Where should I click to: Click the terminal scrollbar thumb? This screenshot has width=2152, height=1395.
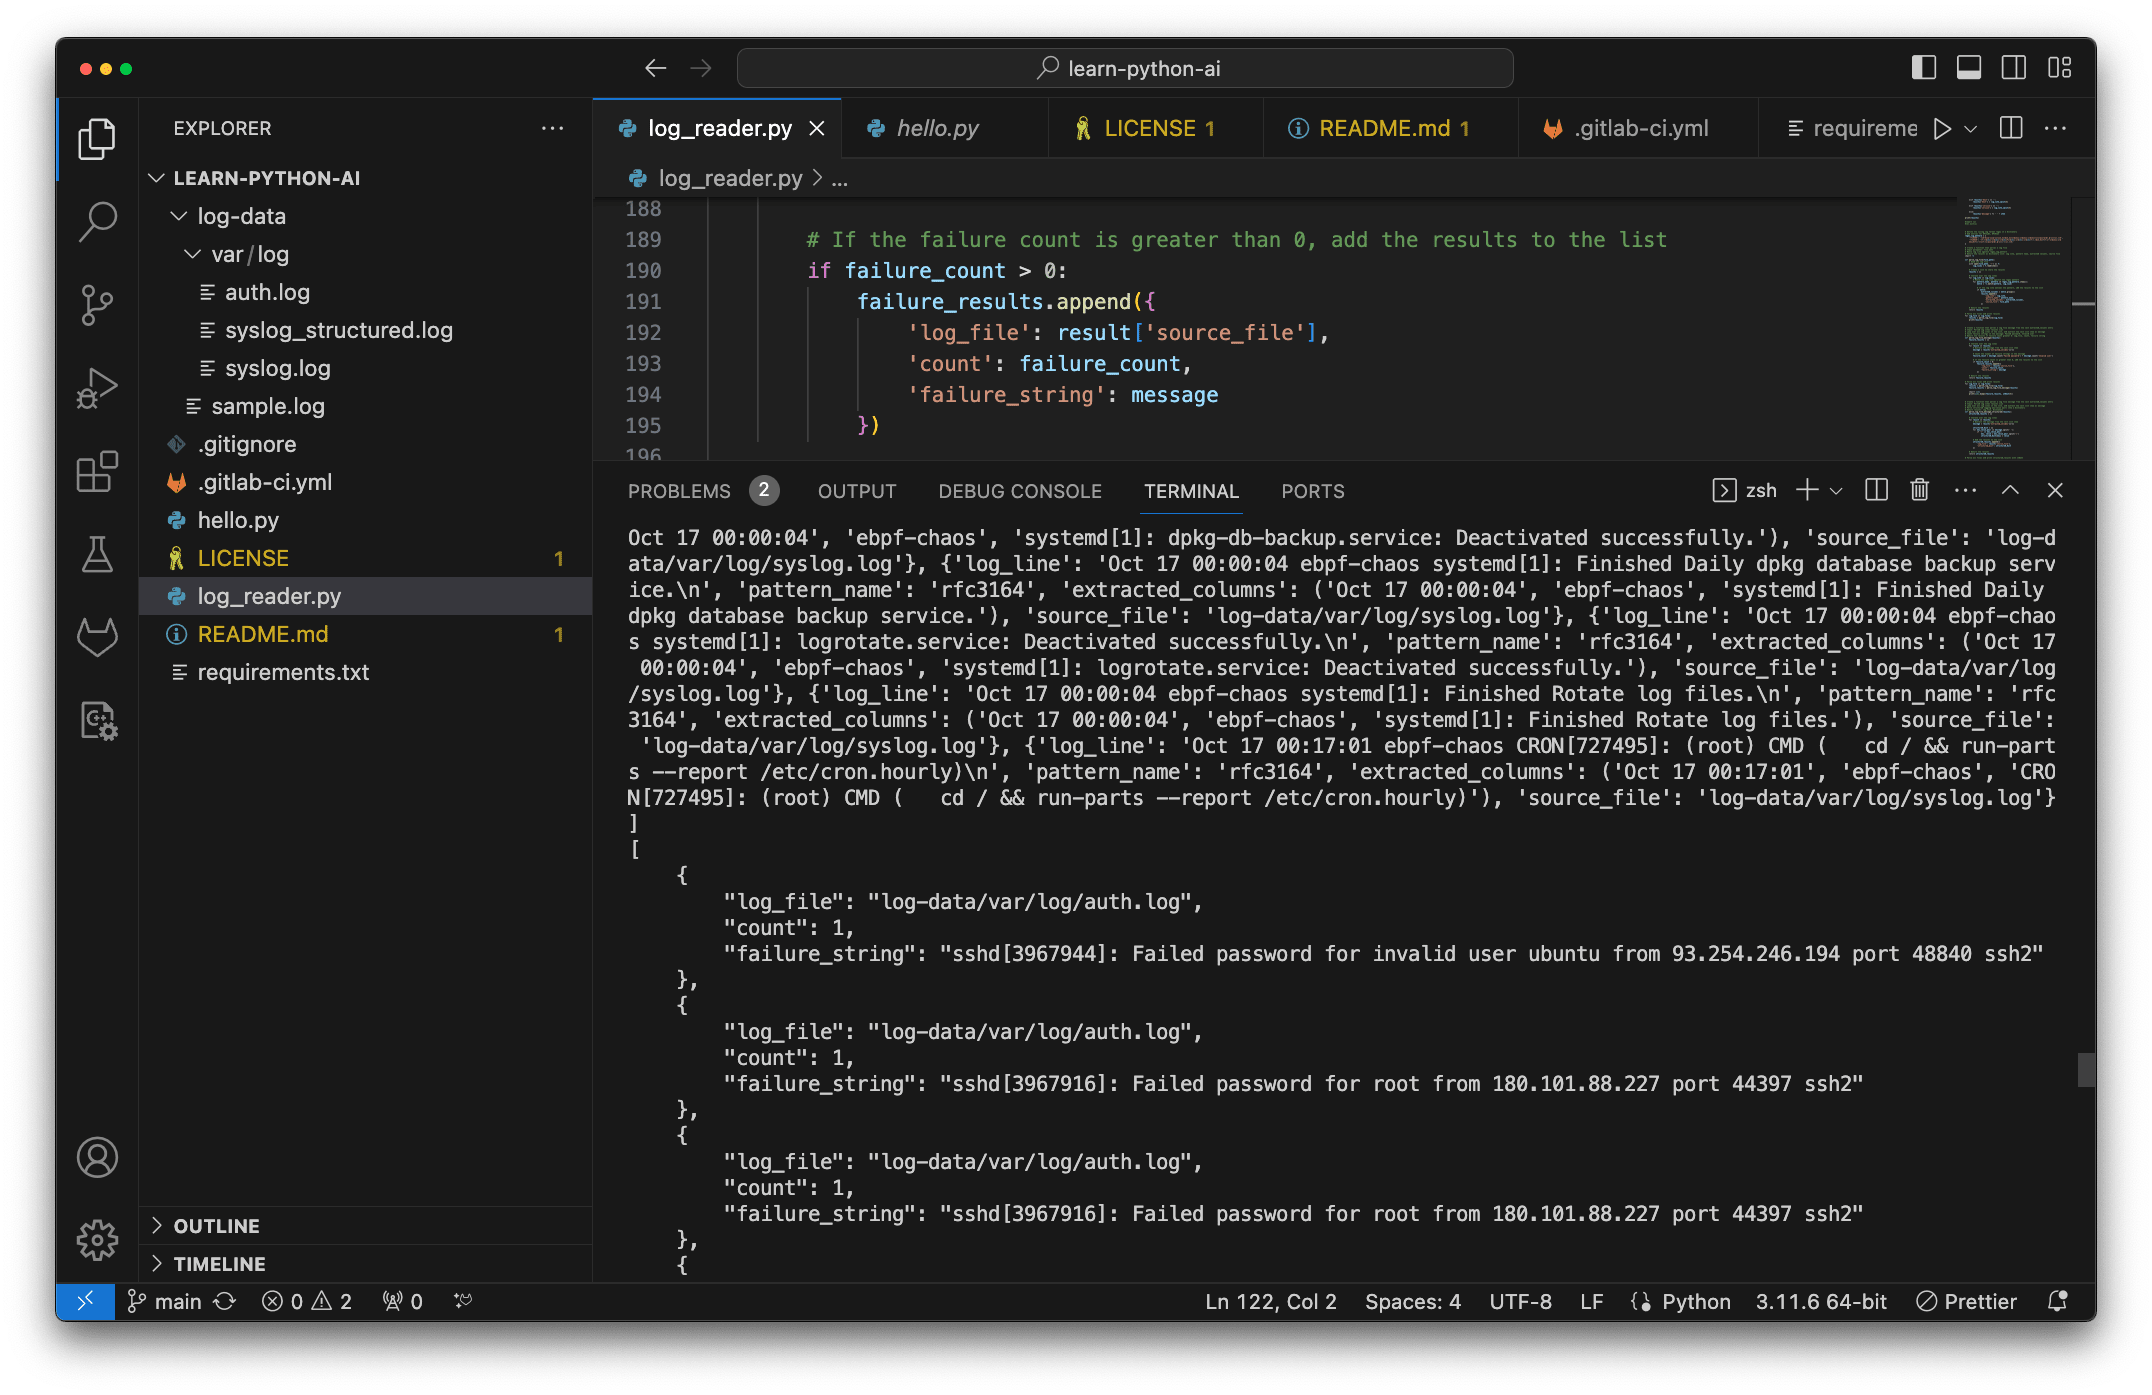coord(2085,1069)
